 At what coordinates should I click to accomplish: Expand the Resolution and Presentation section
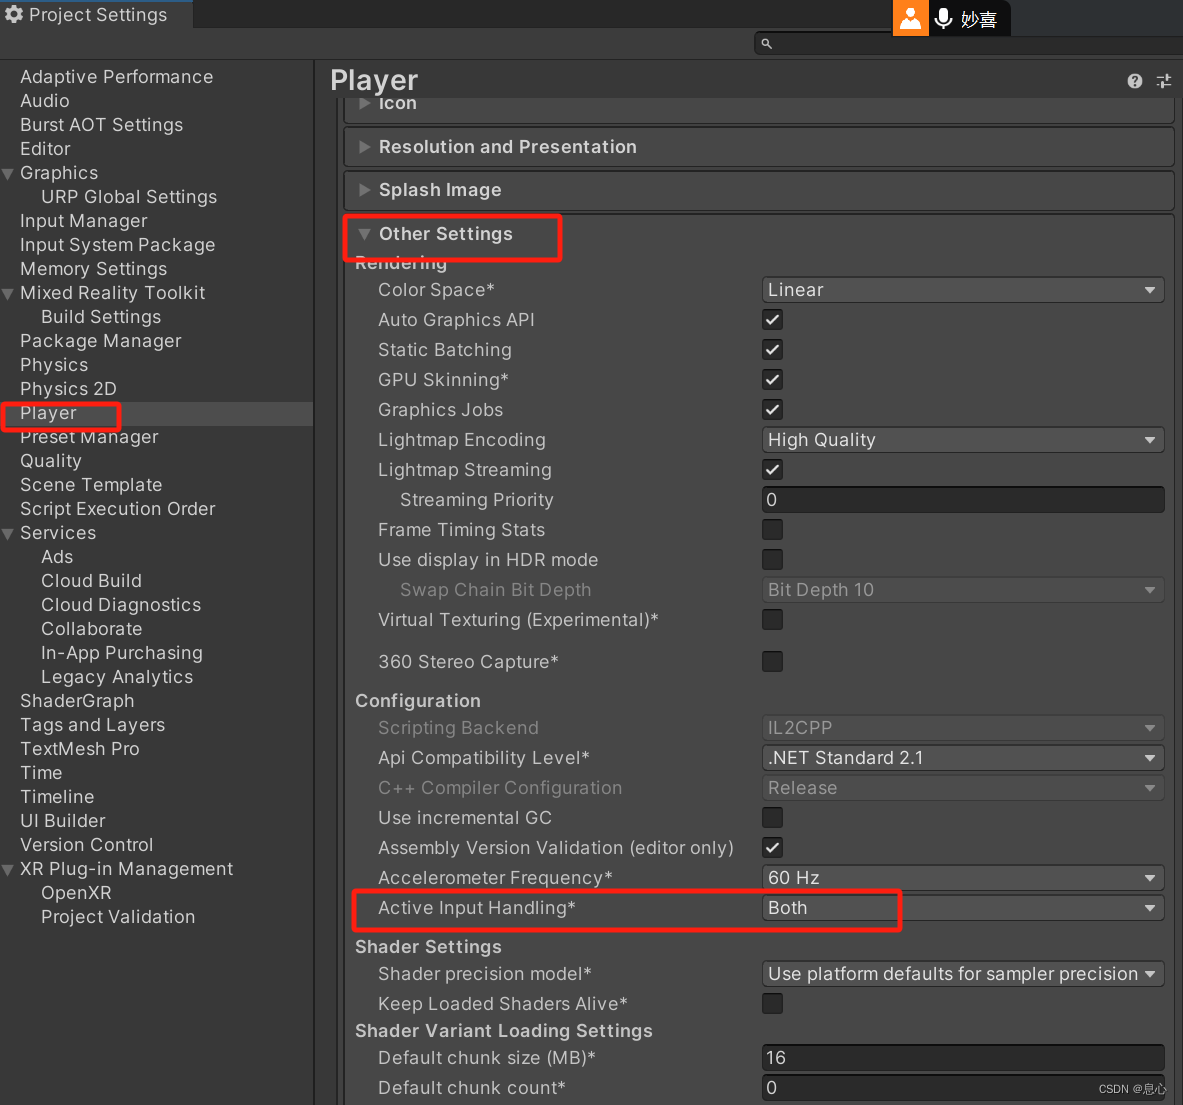coord(364,146)
